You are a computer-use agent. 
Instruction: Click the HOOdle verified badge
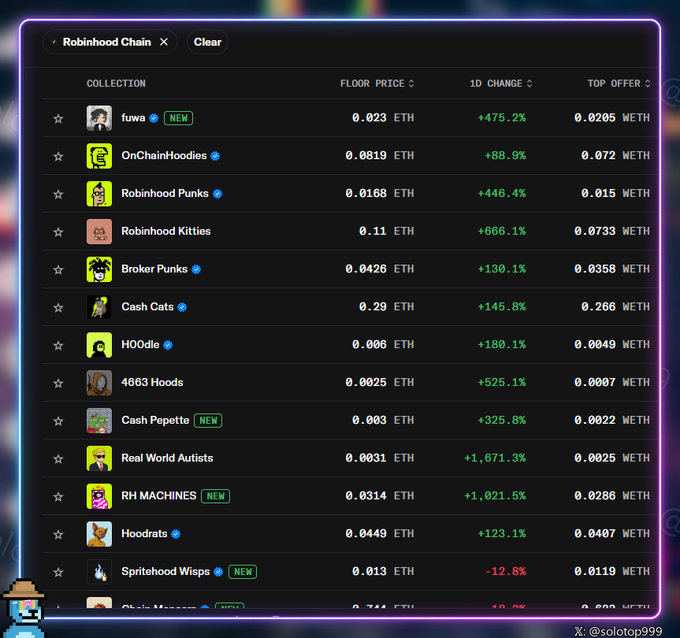tap(168, 345)
